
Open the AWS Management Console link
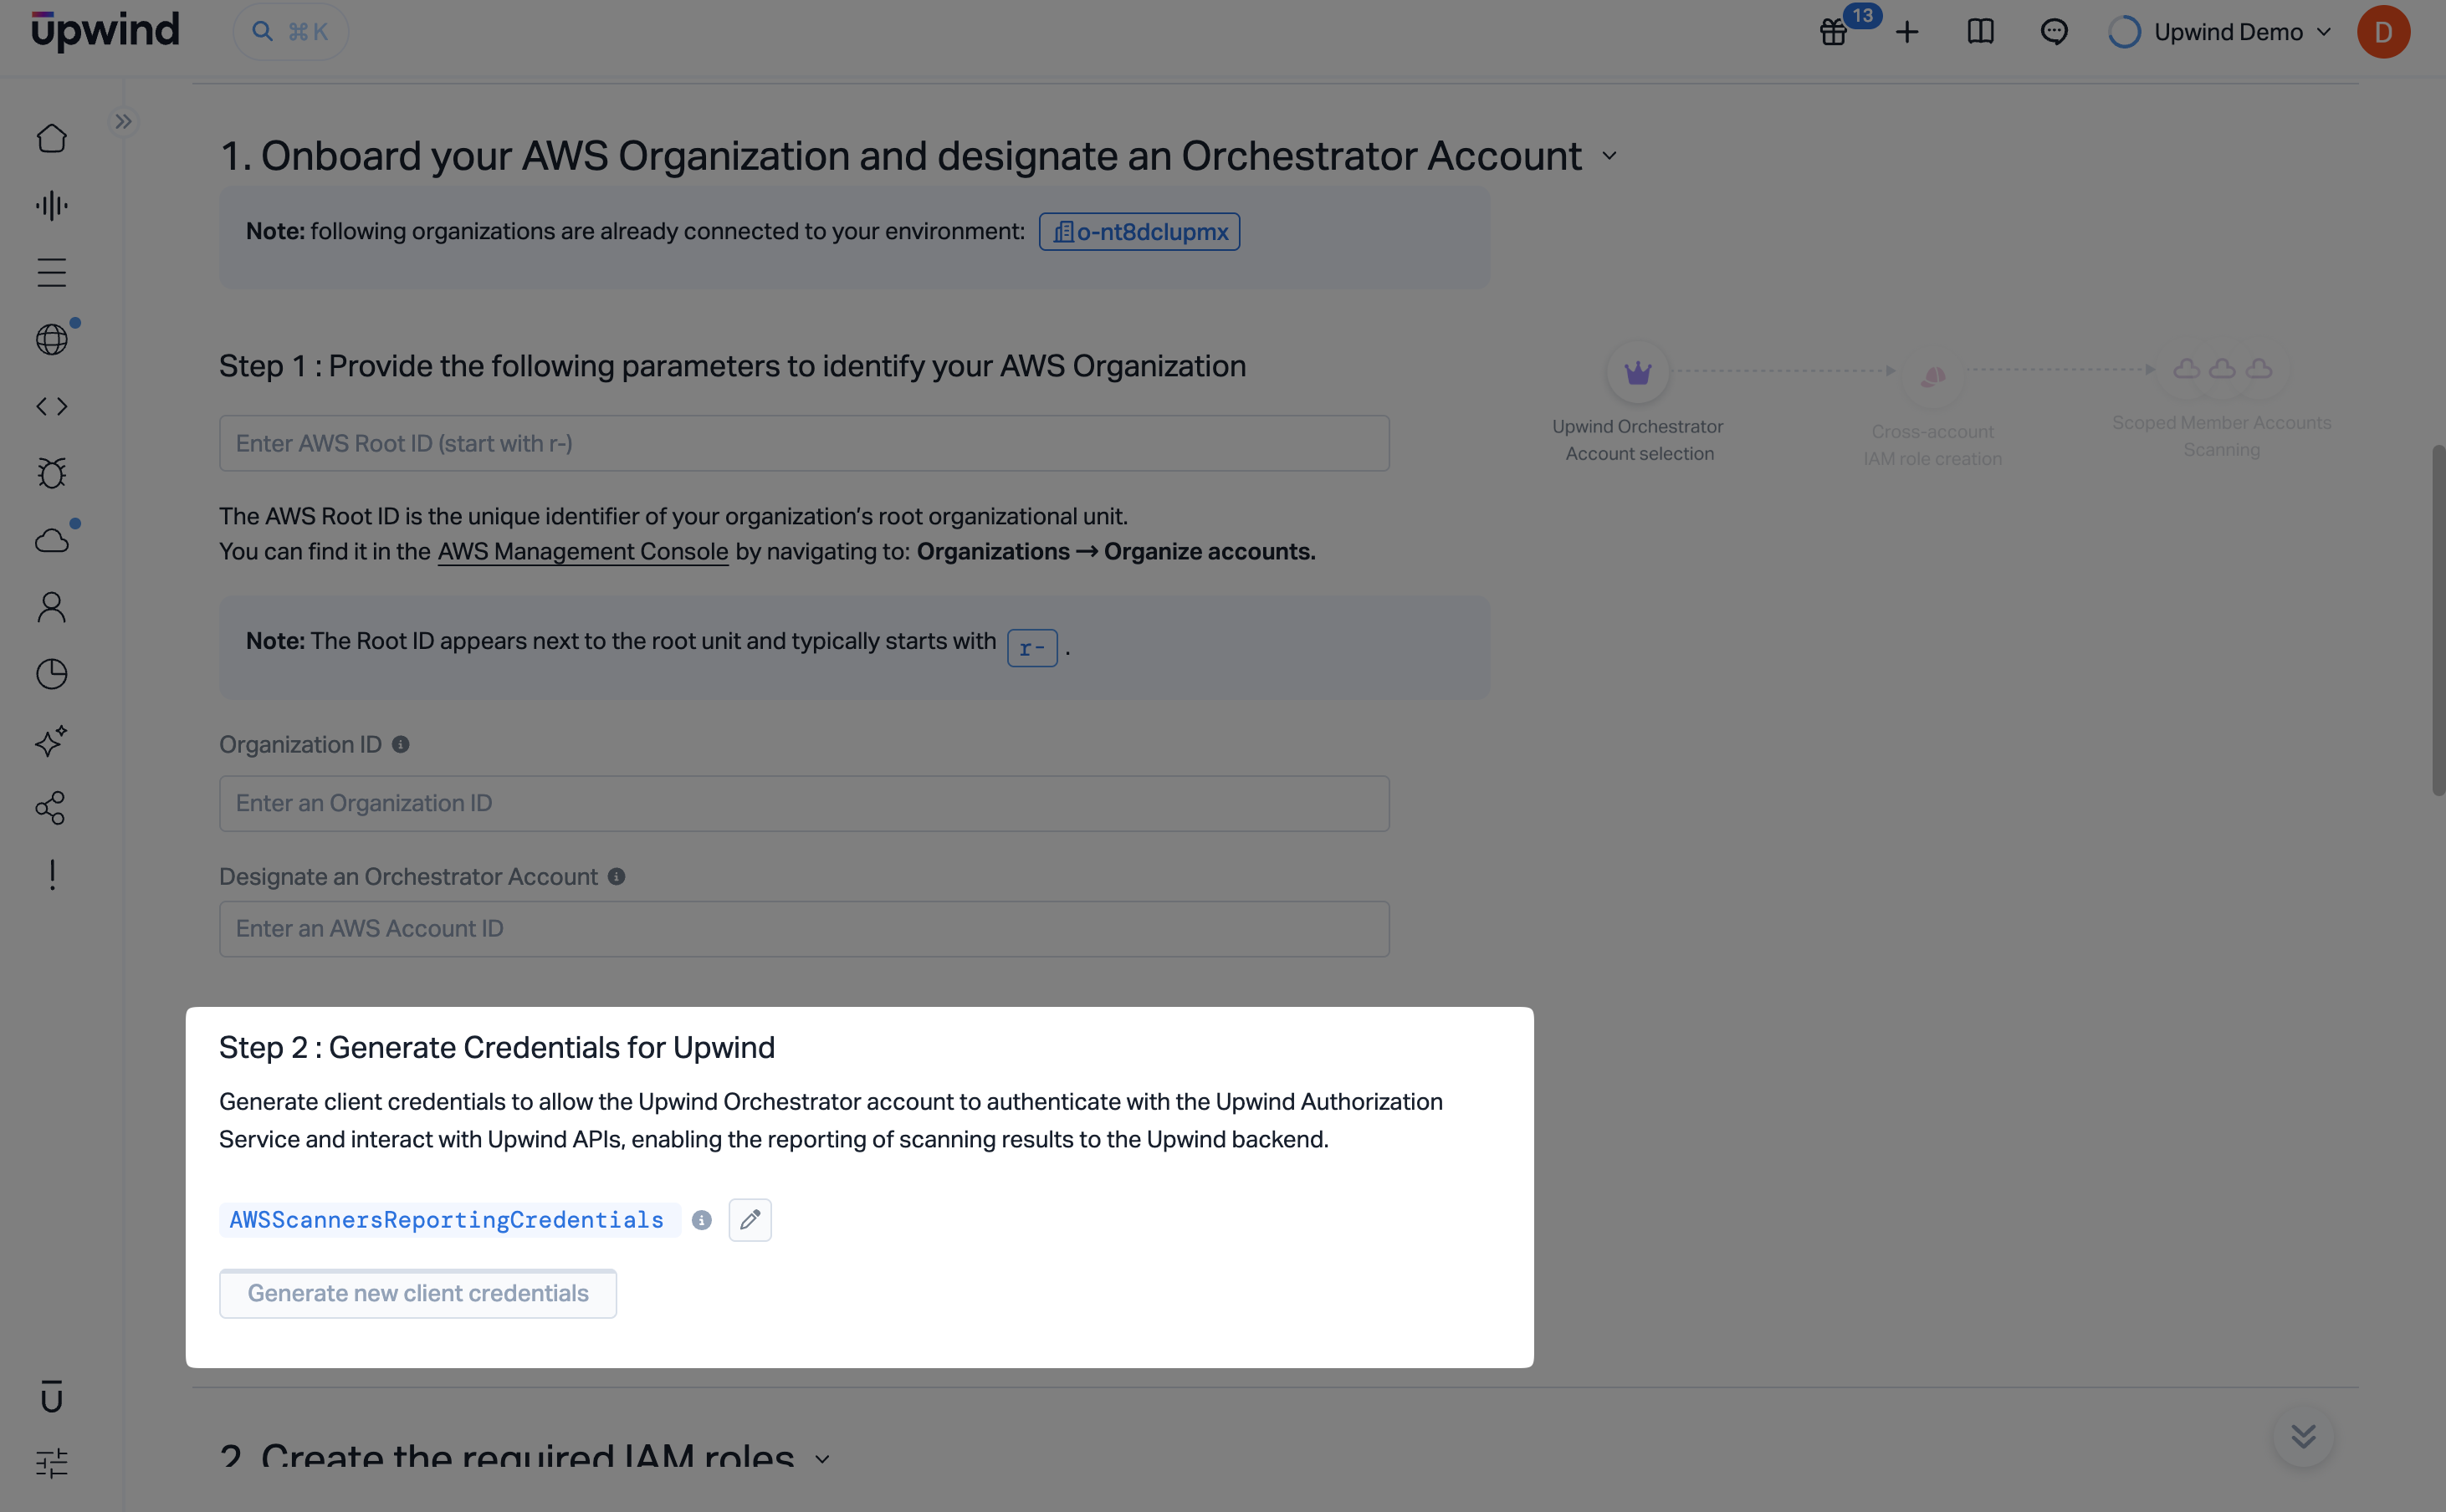[x=583, y=552]
